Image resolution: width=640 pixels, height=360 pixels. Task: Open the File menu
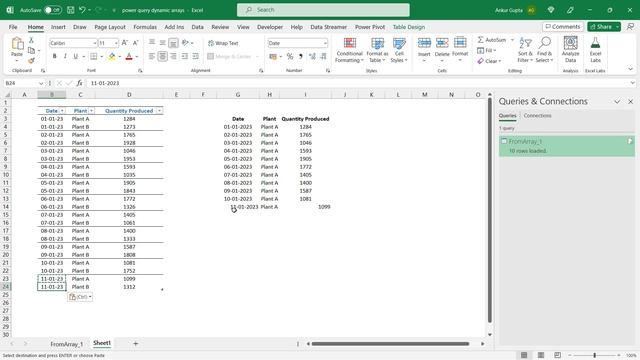click(x=13, y=27)
